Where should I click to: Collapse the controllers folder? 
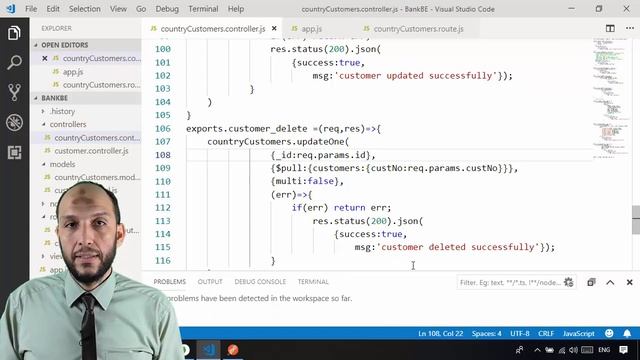[x=68, y=124]
